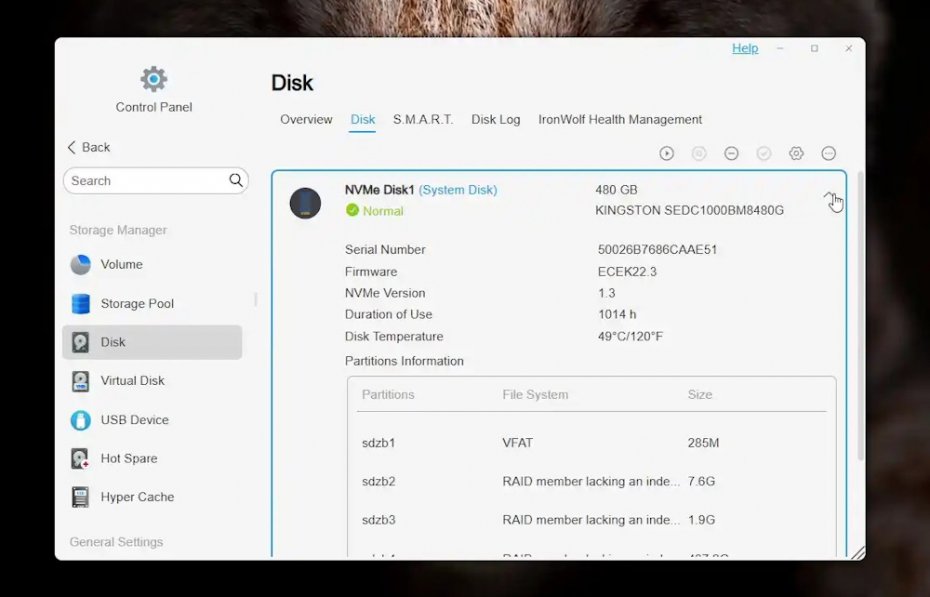Click the 1014 h duration value
Viewport: 930px width, 597px height.
pyautogui.click(x=617, y=314)
